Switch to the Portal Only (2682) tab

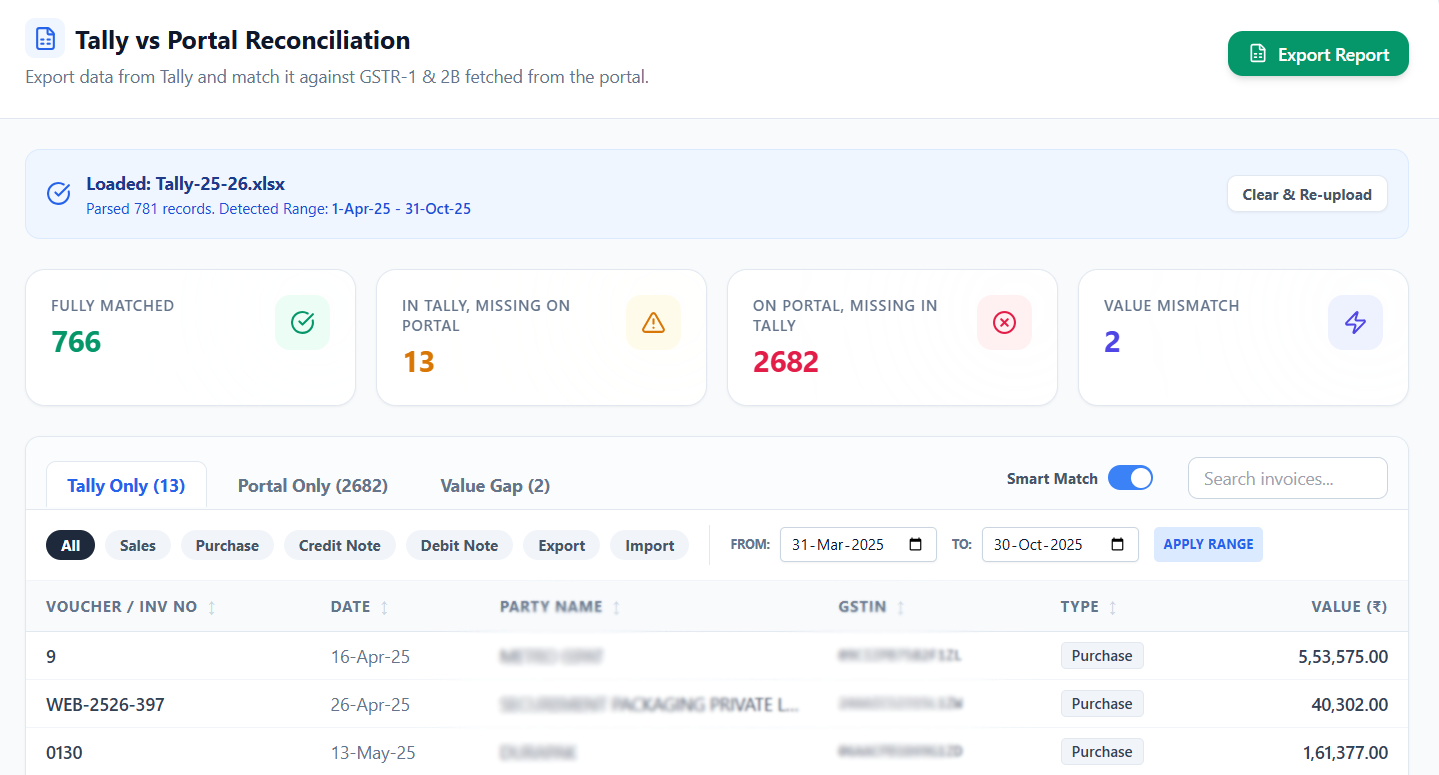click(x=312, y=485)
